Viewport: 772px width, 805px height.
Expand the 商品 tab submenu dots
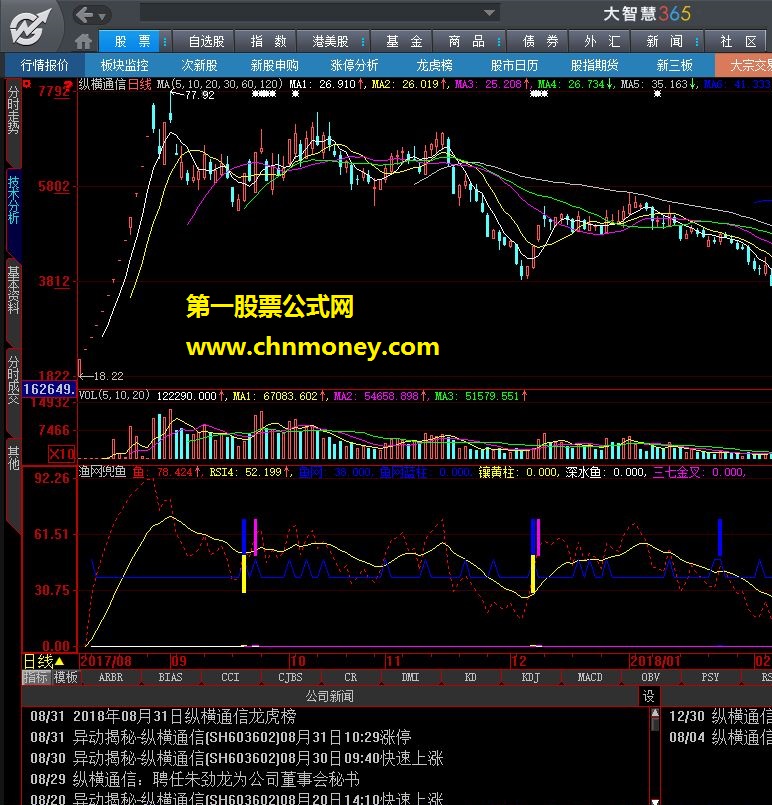tap(499, 41)
